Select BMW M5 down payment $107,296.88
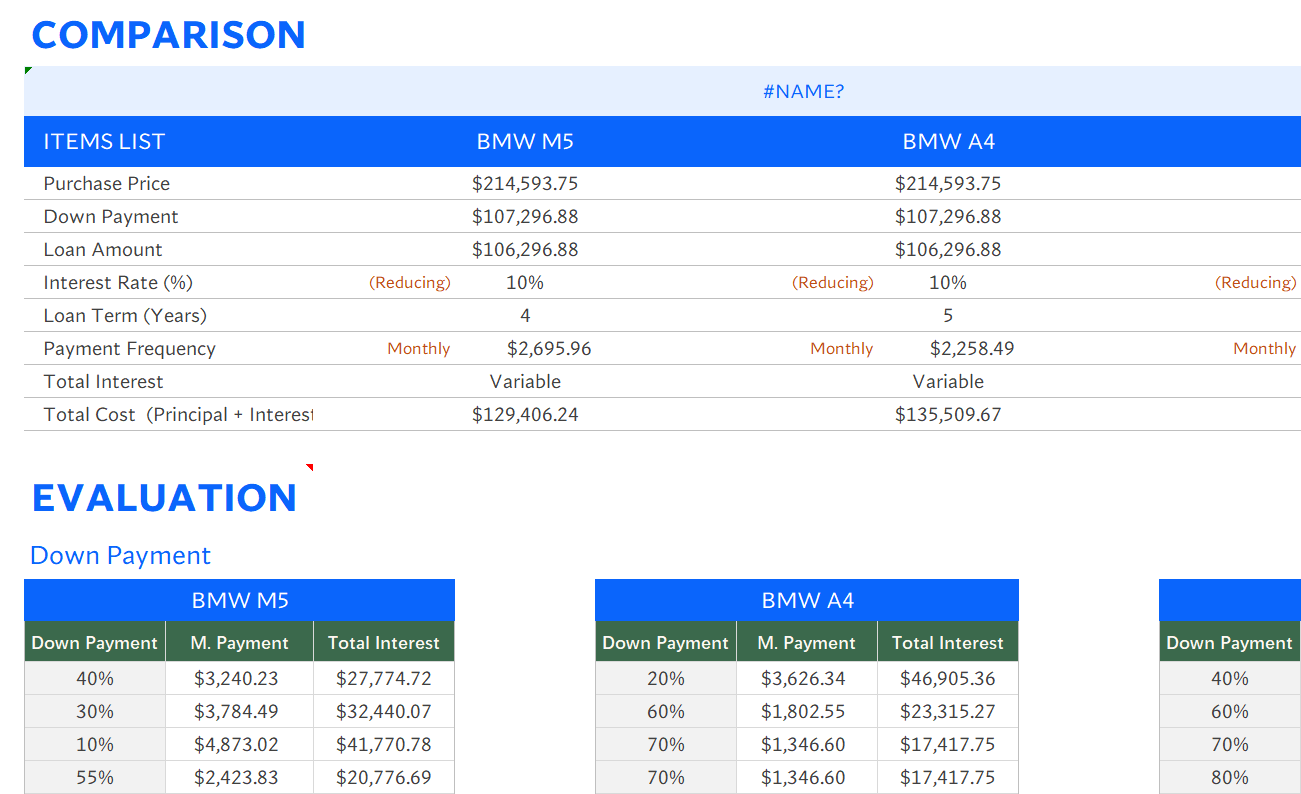 [525, 216]
